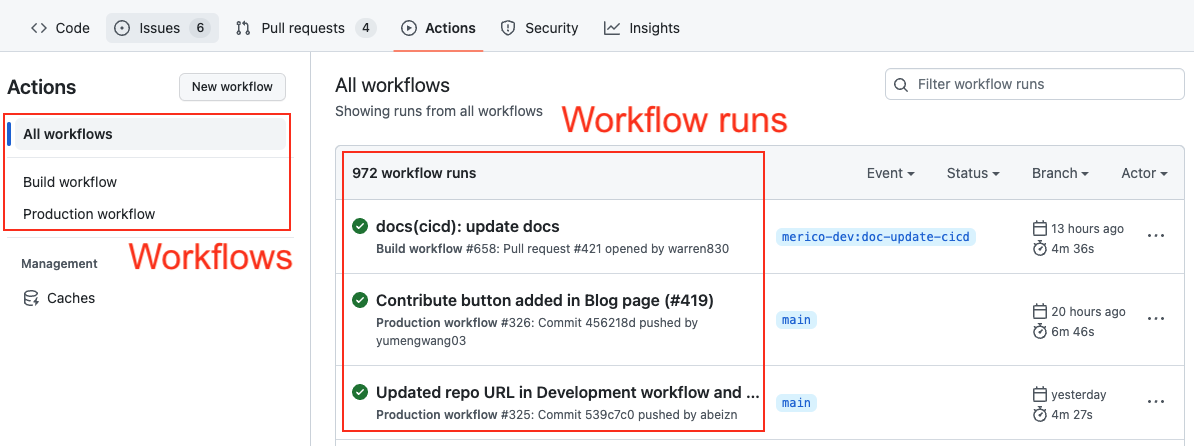Open the merico-dev:doc-update-cicd branch label

click(x=874, y=237)
